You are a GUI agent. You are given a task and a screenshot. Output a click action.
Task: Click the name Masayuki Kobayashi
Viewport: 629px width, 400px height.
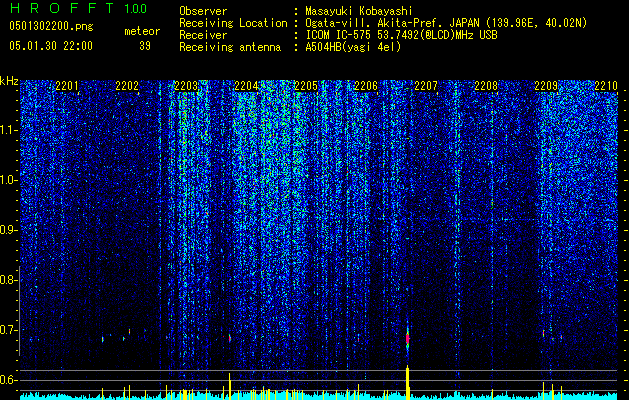pos(358,11)
